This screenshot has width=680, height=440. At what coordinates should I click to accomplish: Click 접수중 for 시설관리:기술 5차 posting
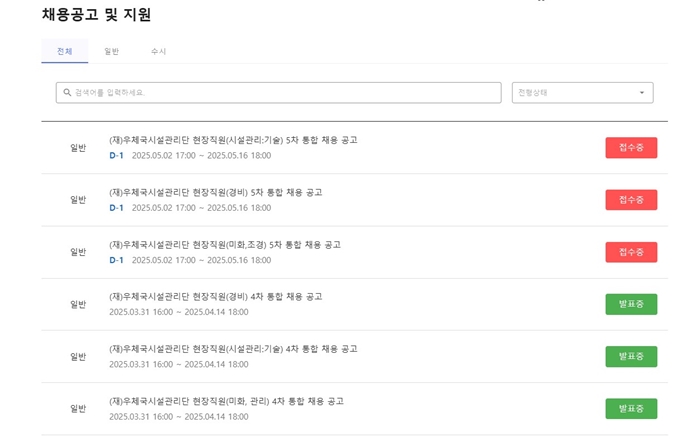(631, 147)
